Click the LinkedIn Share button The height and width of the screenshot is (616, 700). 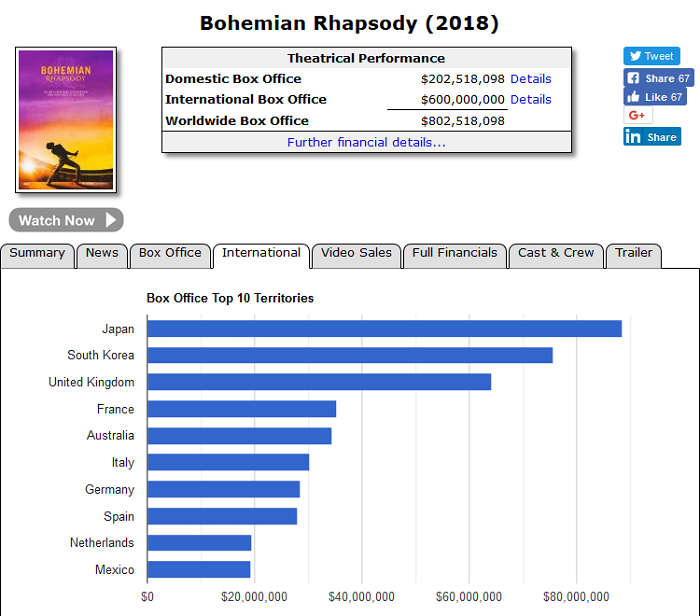click(x=652, y=137)
